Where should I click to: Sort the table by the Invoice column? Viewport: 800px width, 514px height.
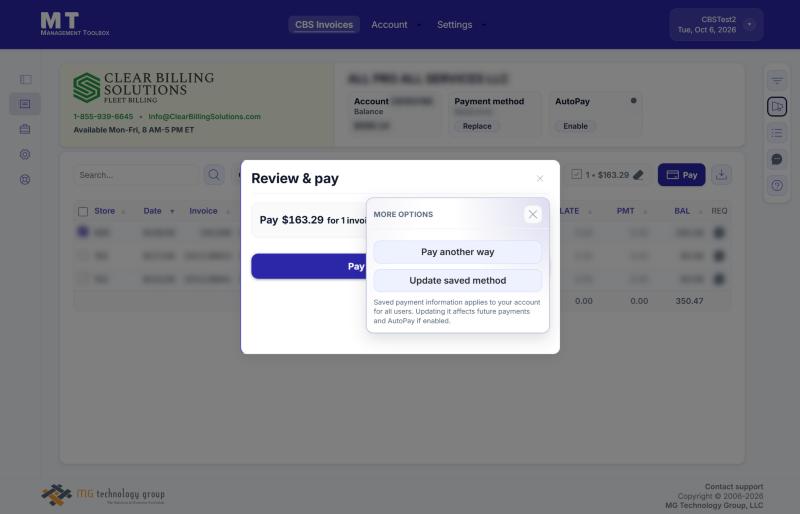[x=204, y=211]
